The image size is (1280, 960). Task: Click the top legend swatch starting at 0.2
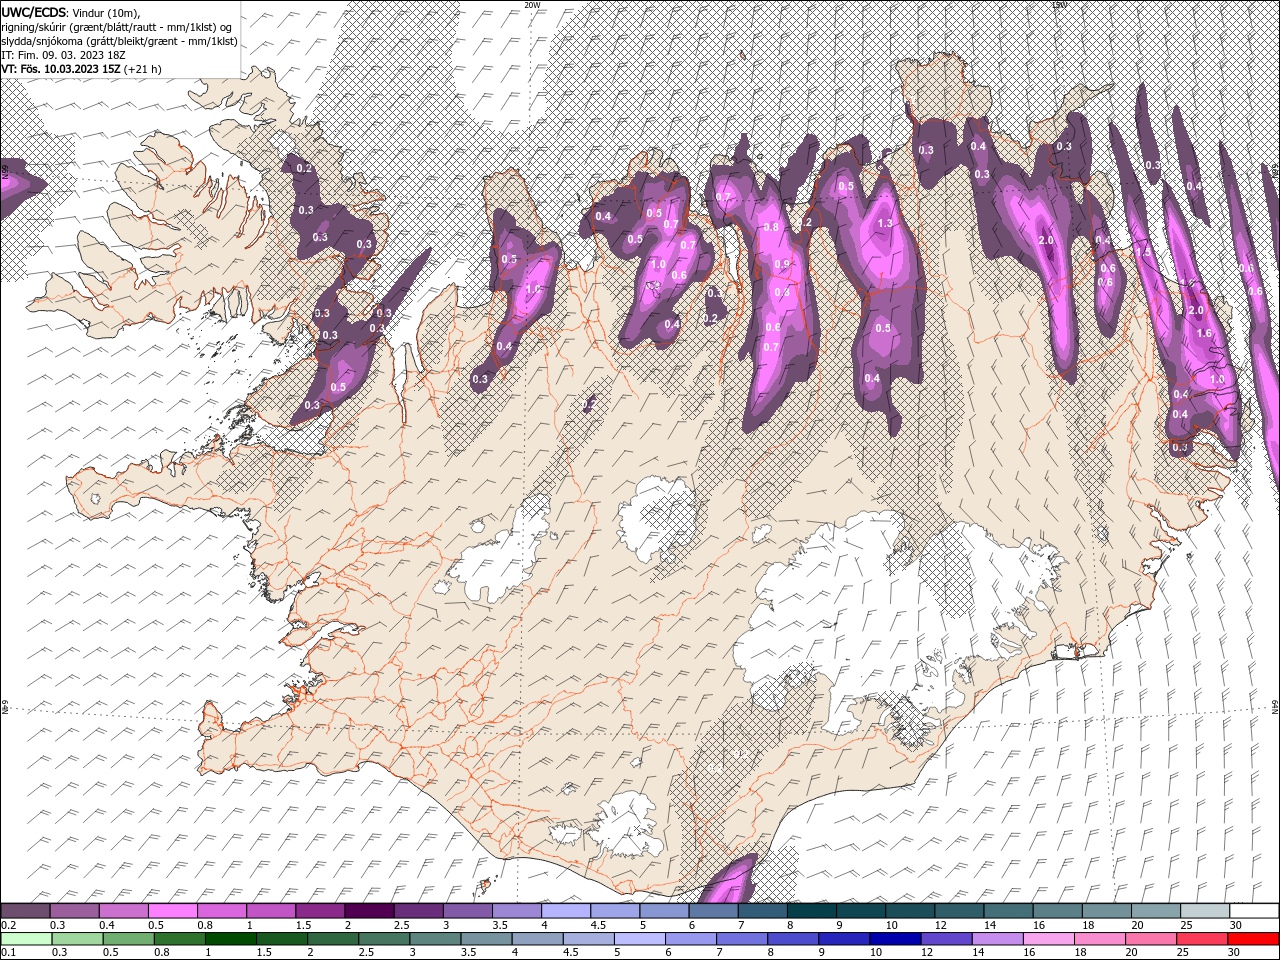click(25, 911)
